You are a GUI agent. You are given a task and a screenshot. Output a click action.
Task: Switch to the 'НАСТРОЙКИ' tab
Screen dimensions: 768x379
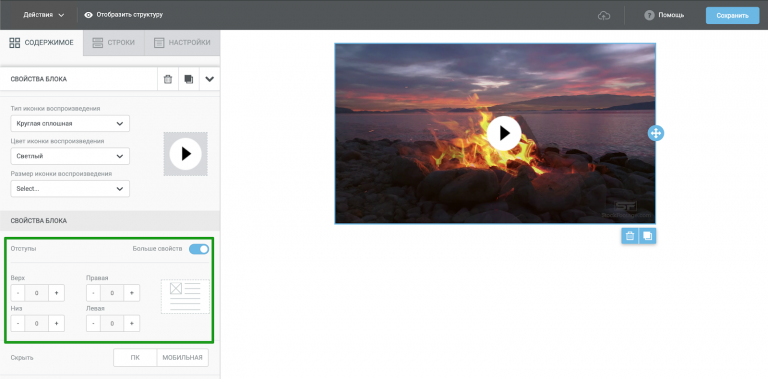(x=182, y=43)
